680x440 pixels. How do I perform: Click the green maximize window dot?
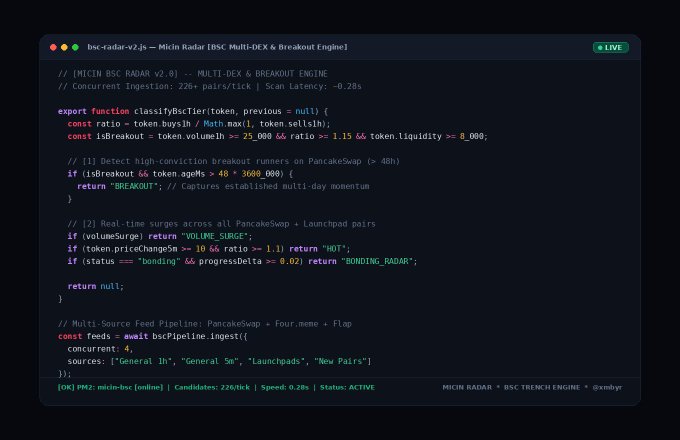click(75, 47)
